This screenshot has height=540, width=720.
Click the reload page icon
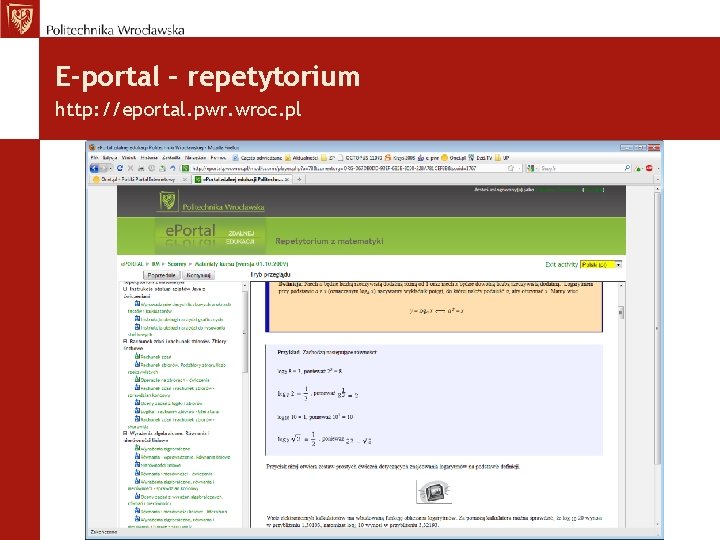[120, 169]
